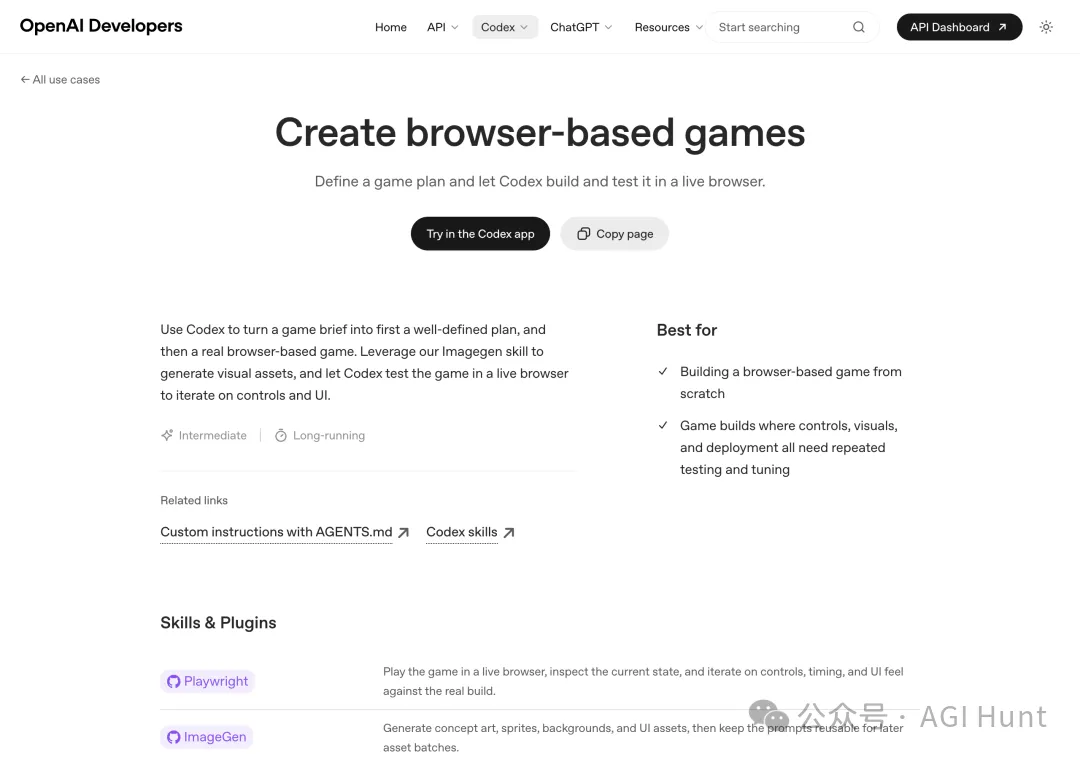The width and height of the screenshot is (1080, 759).
Task: Open the Resources dropdown menu
Action: (668, 27)
